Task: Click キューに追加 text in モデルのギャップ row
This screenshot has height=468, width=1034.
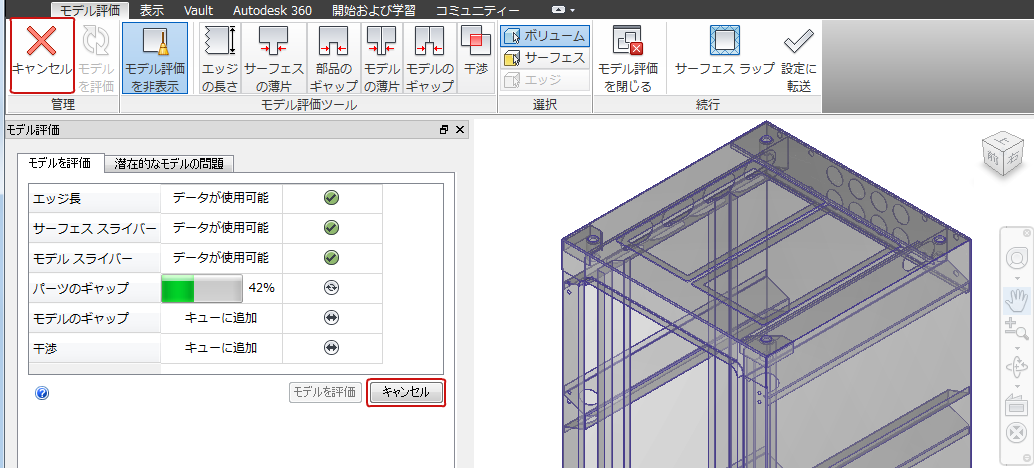Action: pyautogui.click(x=221, y=318)
